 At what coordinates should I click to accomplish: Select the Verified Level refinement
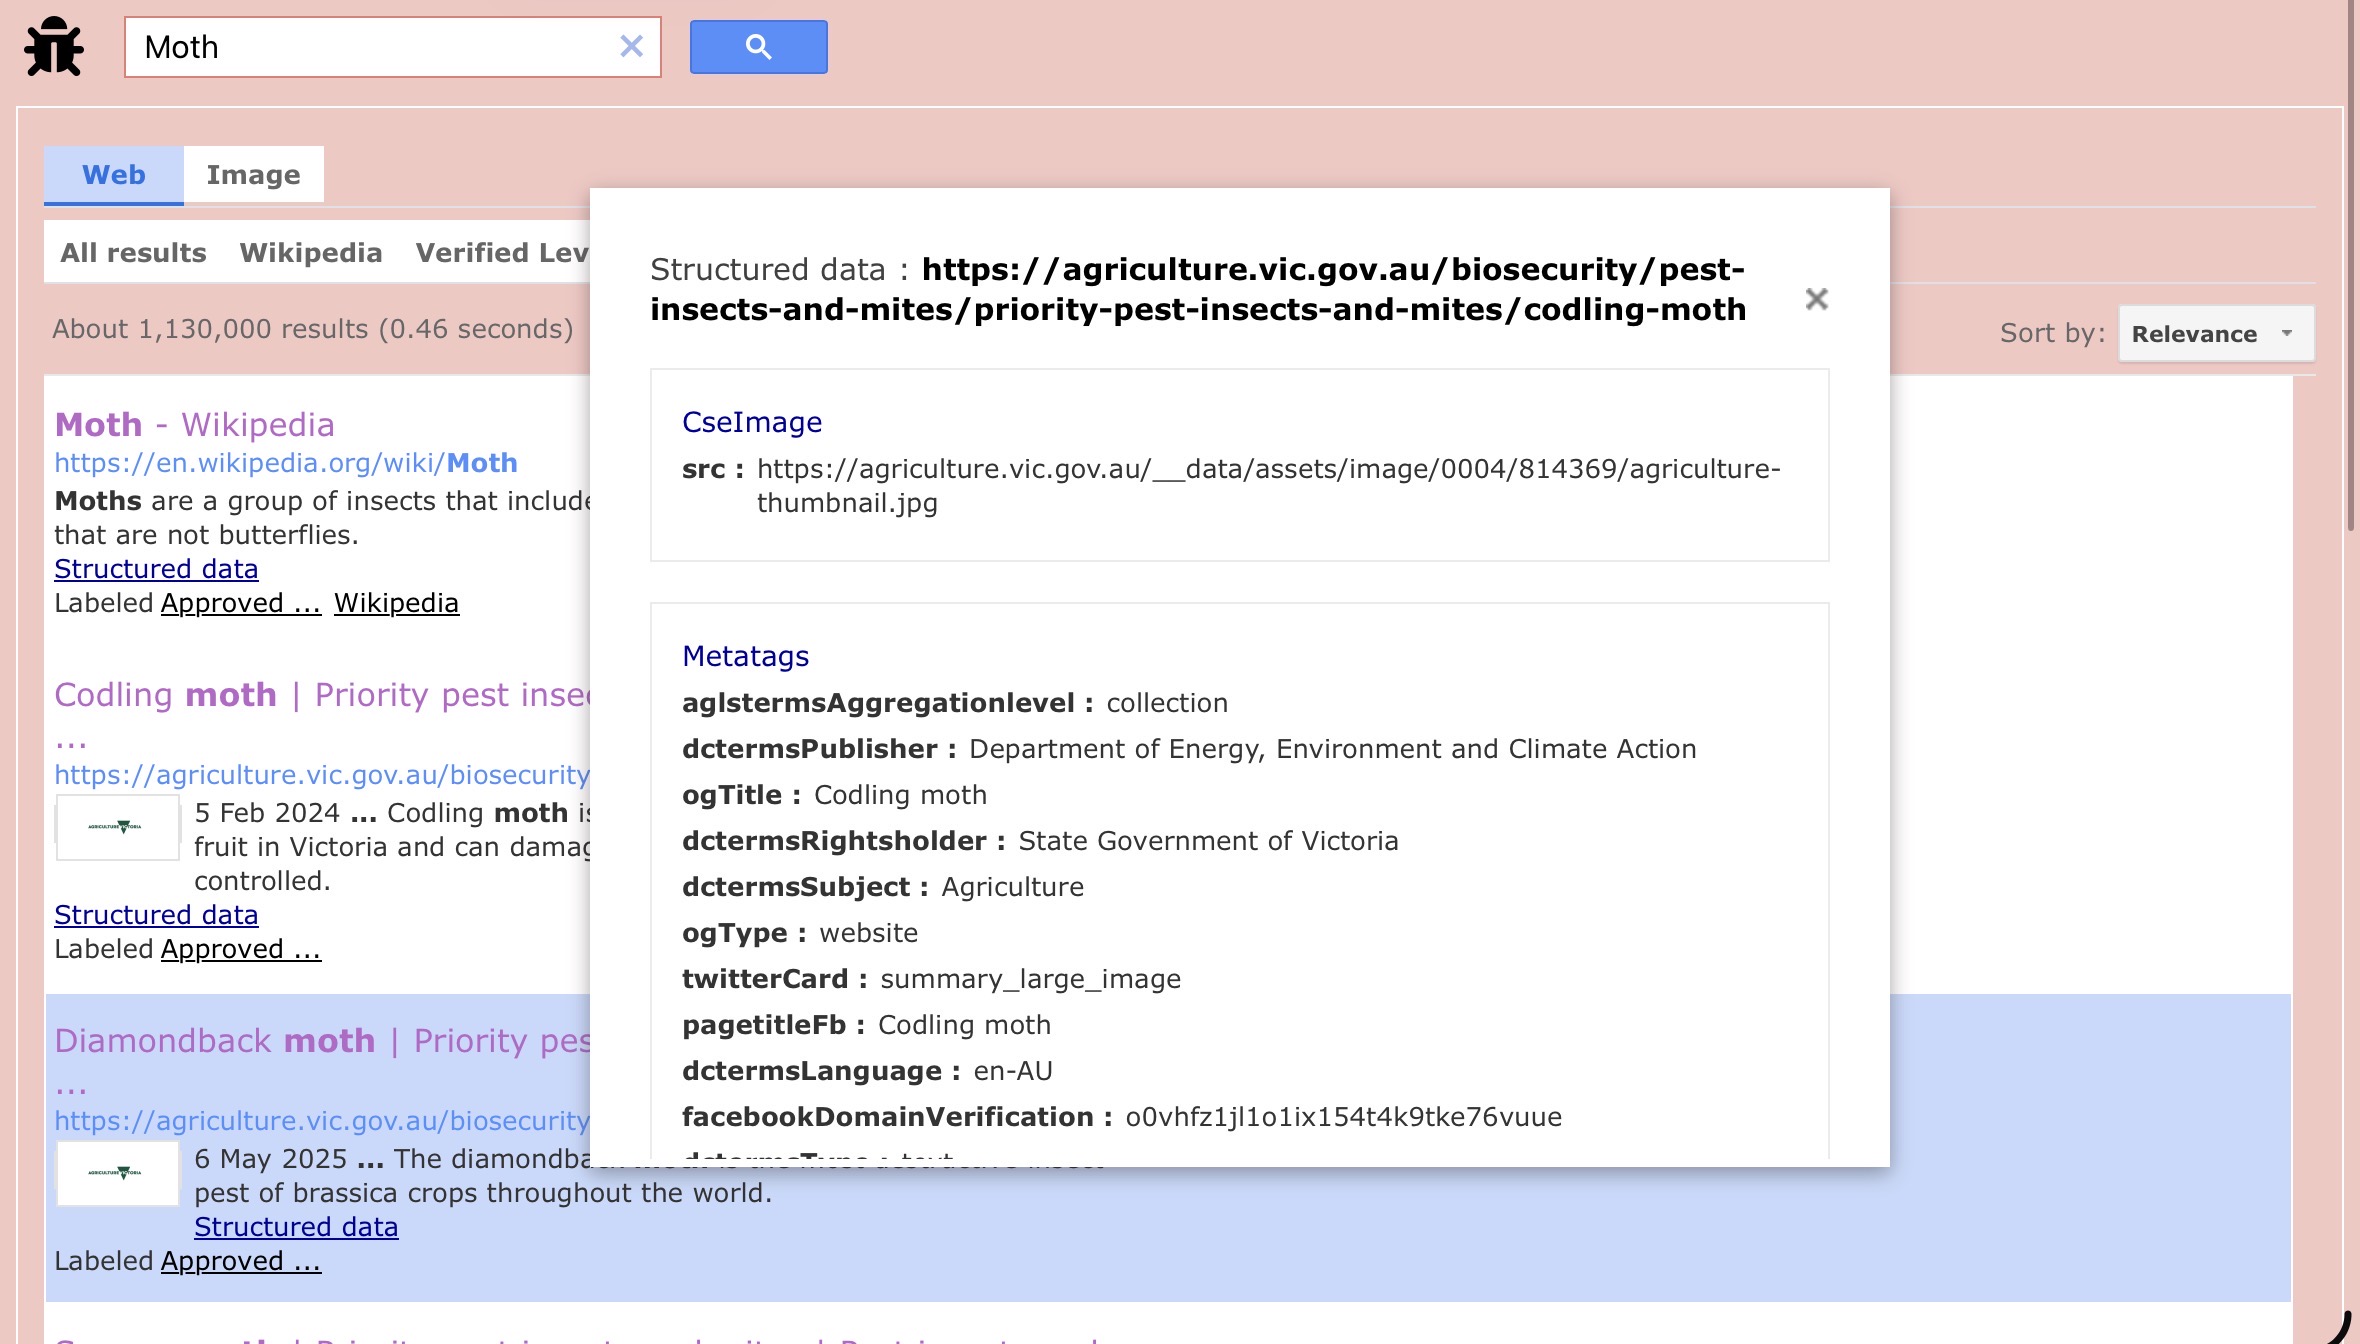coord(501,253)
